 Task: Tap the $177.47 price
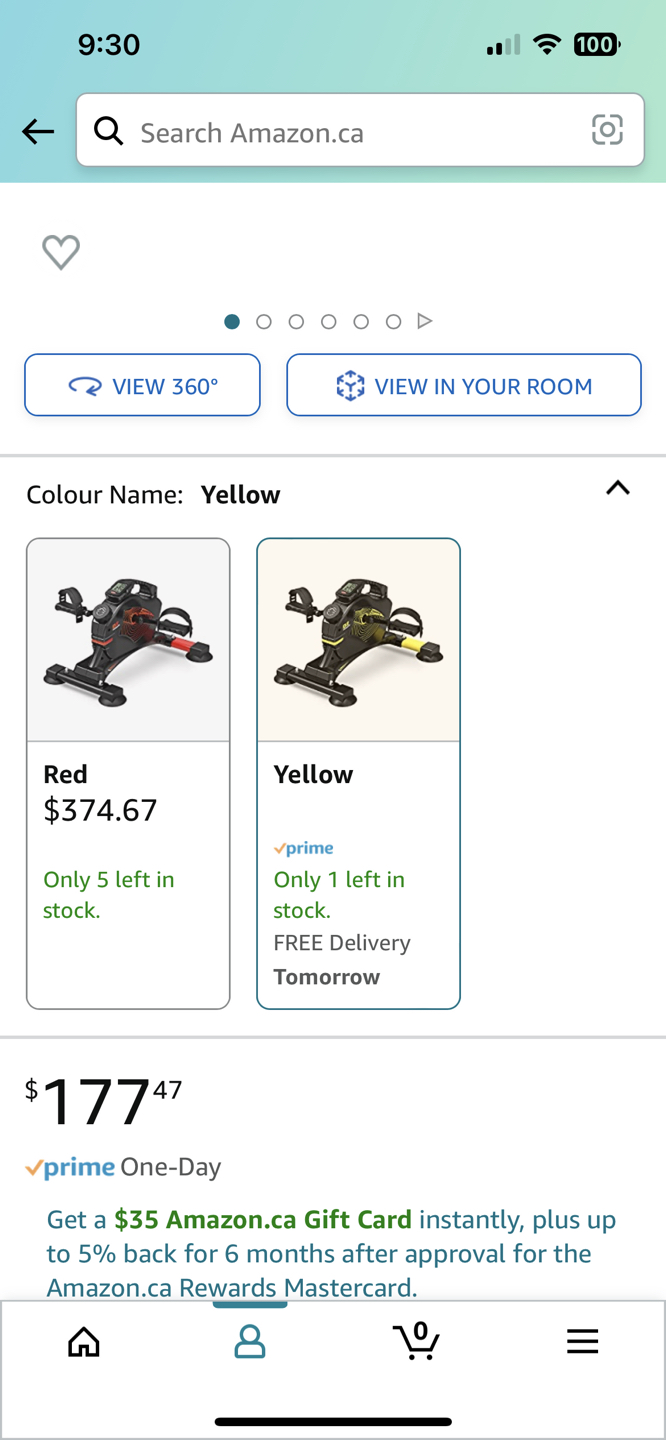[104, 1101]
